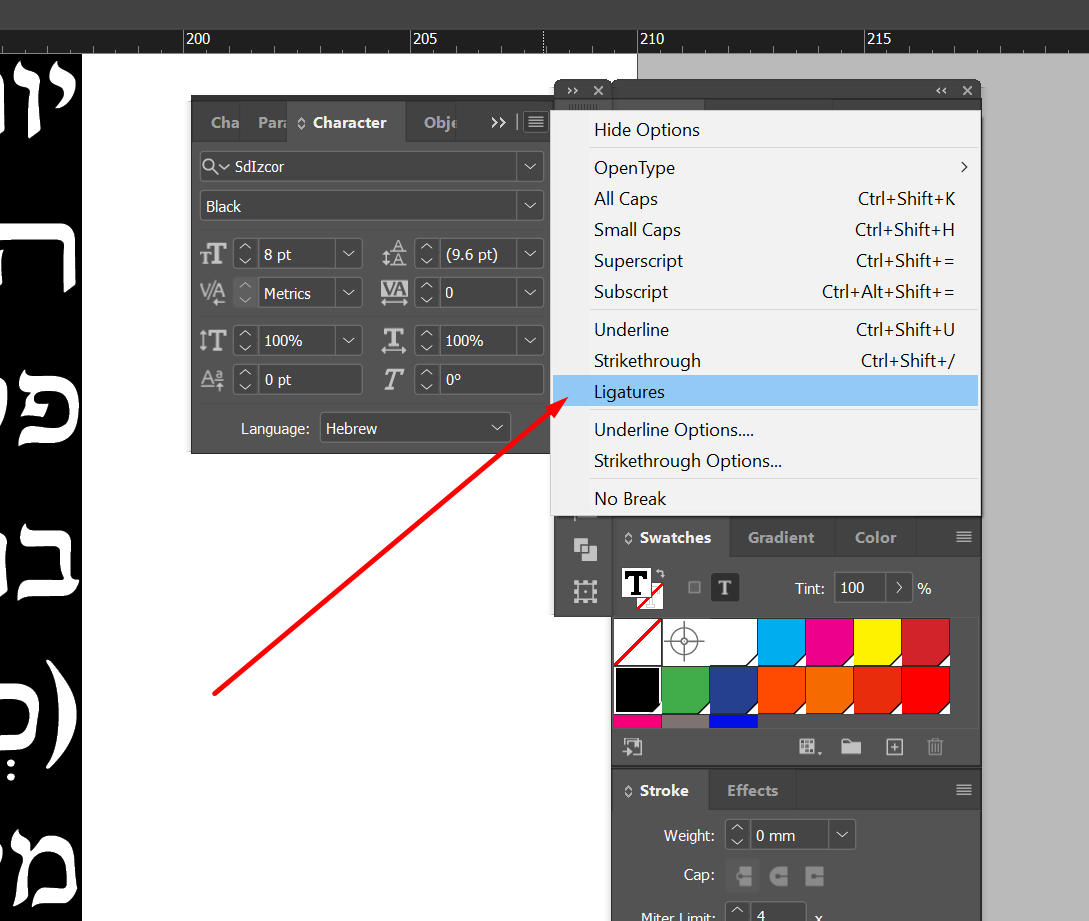Screen dimensions: 1089x921
Task: Click the Tint value field
Action: point(860,588)
